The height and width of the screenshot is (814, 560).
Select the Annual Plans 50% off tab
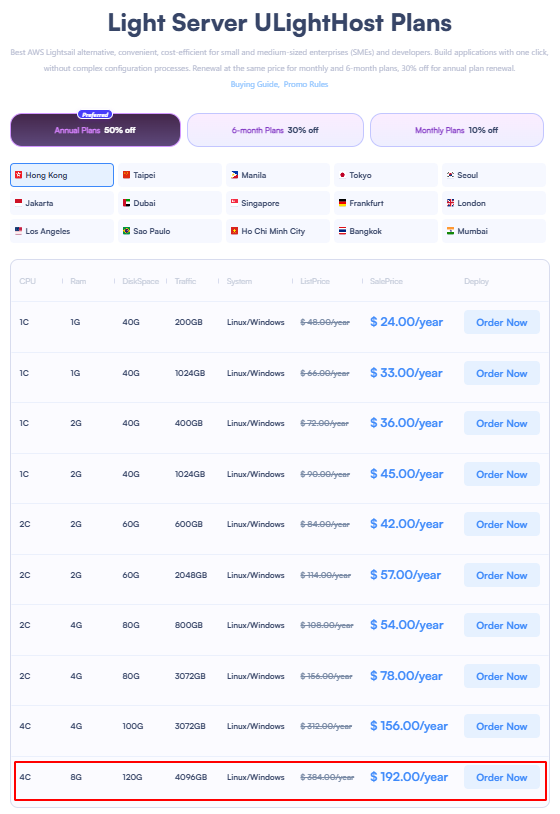coord(95,130)
